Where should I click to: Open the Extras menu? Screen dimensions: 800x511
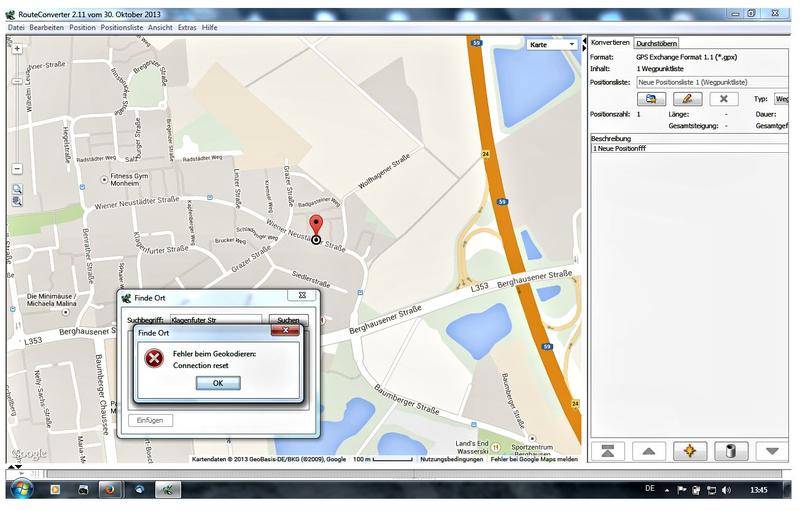tap(187, 28)
